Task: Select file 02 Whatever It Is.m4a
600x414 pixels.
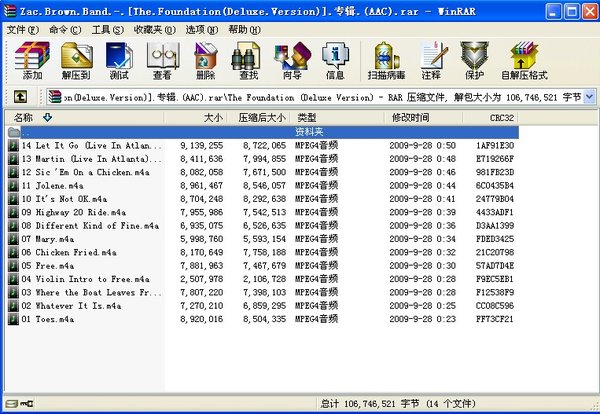Action: (x=262, y=306)
